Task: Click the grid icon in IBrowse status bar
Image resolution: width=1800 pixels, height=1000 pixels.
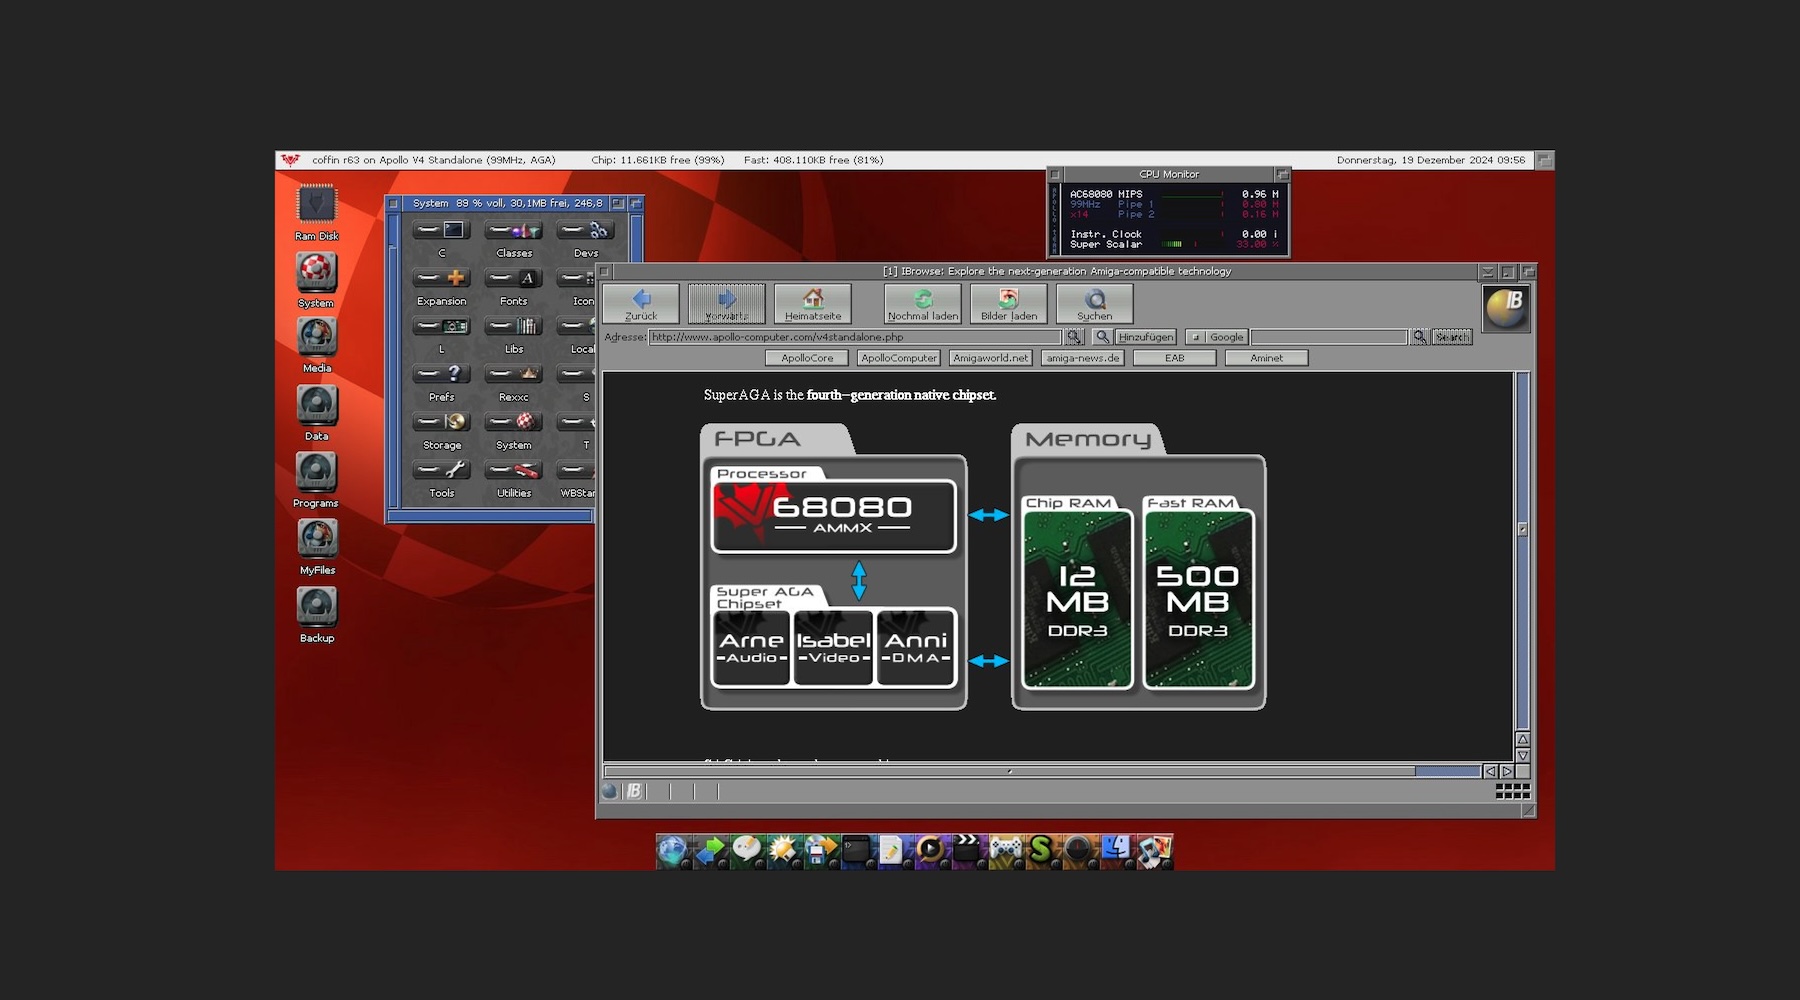Action: pos(1513,791)
